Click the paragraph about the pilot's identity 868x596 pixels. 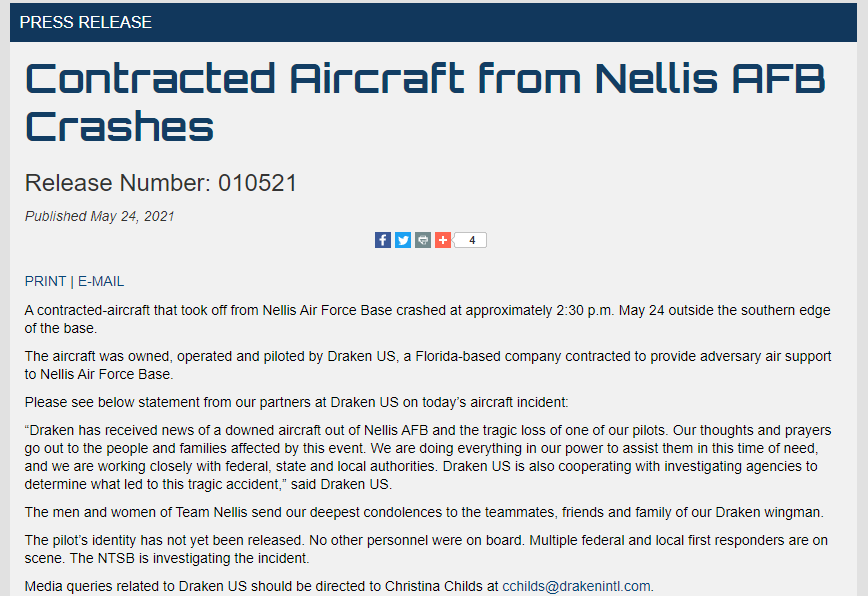click(x=427, y=549)
